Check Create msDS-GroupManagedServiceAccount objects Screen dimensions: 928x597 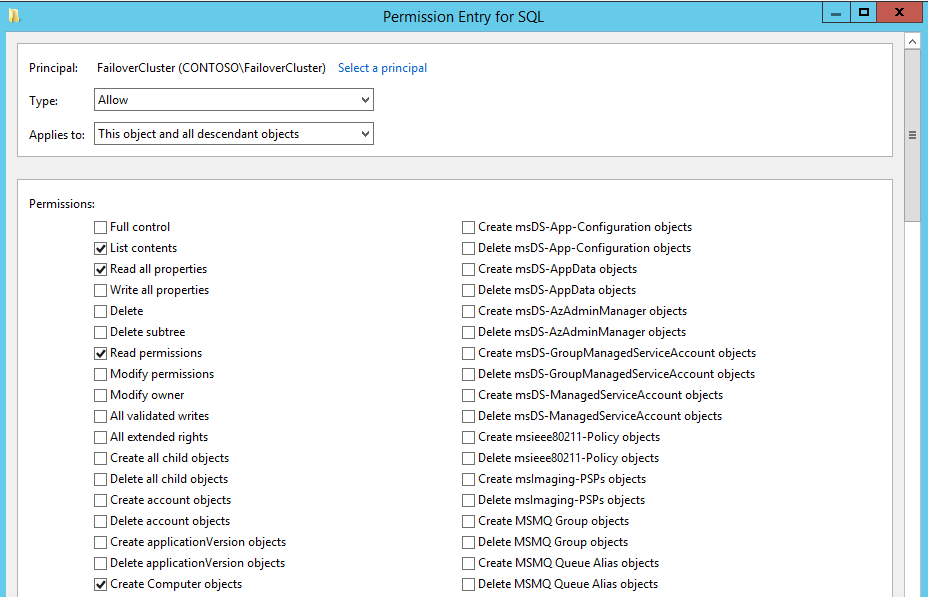coord(468,353)
